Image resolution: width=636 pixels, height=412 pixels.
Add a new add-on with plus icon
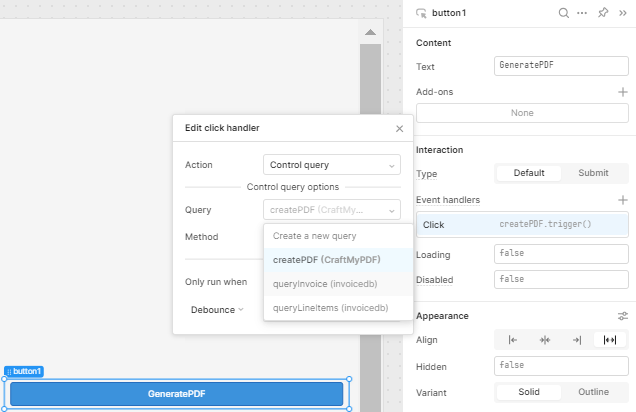(623, 92)
